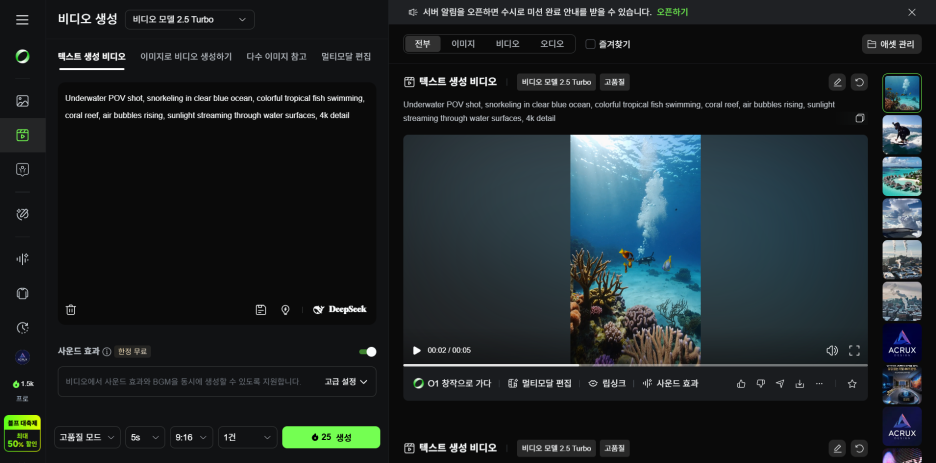Viewport: 936px width, 463px height.
Task: Enter fullscreen on the video player
Action: (x=854, y=350)
